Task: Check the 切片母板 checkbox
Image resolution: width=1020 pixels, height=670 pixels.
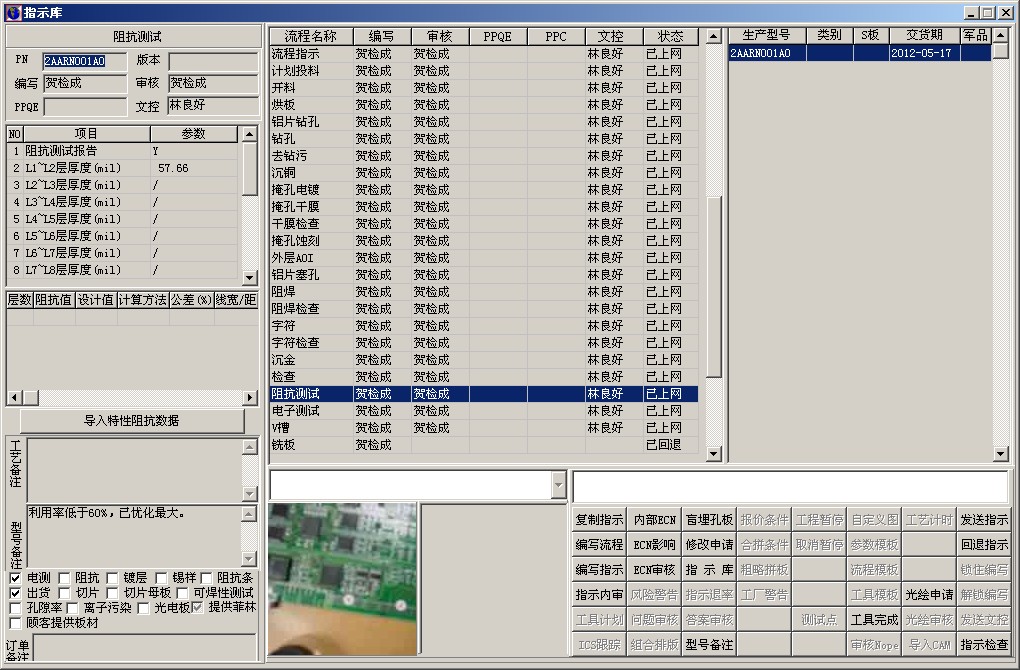Action: [x=112, y=593]
